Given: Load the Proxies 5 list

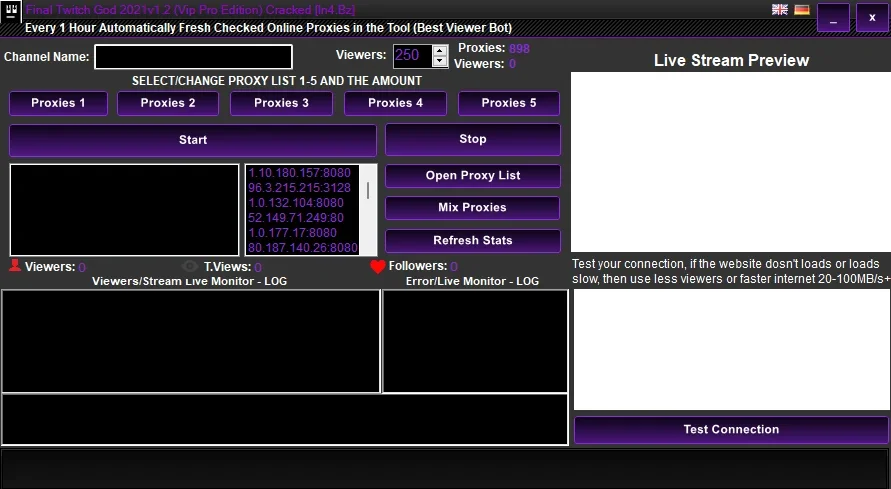Looking at the screenshot, I should 509,103.
